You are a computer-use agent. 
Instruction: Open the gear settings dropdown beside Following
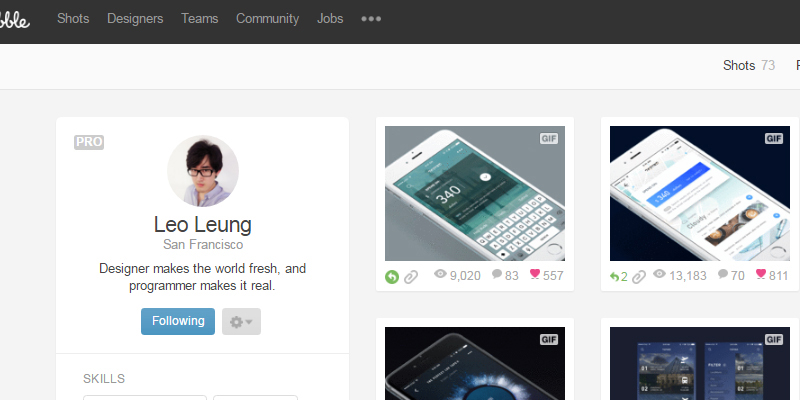[x=241, y=321]
